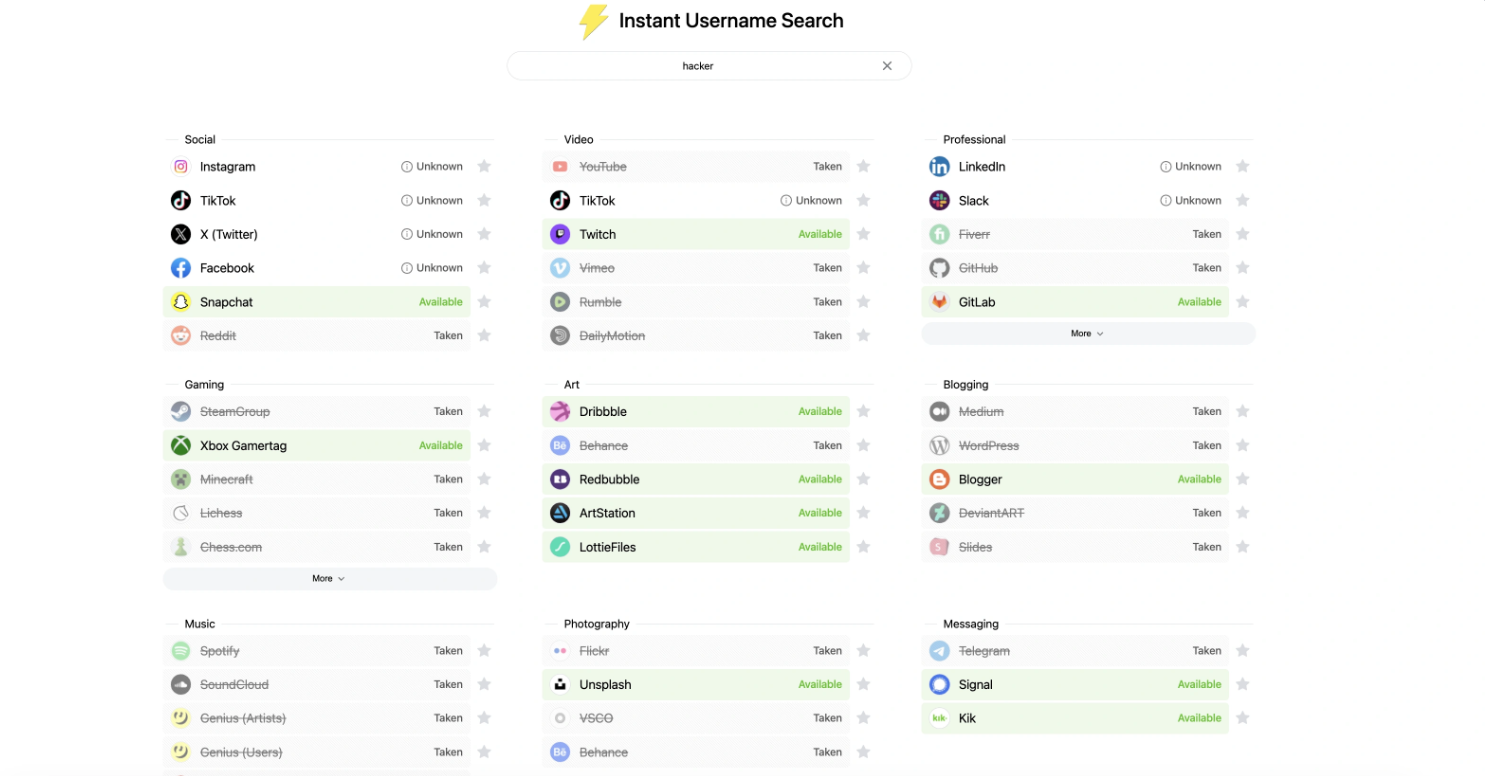The image size is (1485, 776).
Task: Star the Signal messaging row
Action: click(x=1242, y=685)
